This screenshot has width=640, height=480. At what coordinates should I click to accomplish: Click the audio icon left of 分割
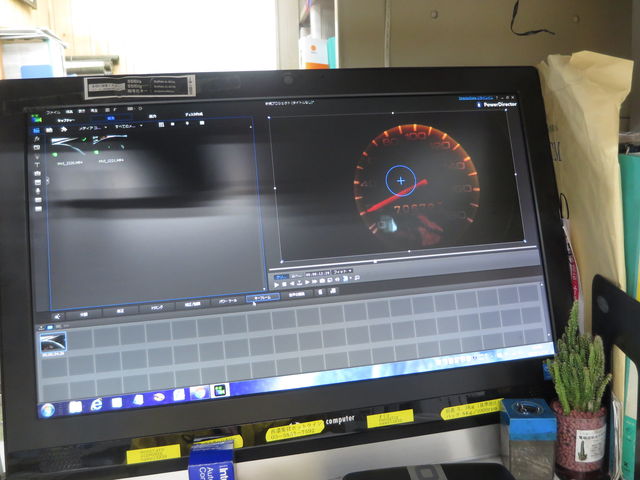(x=58, y=316)
